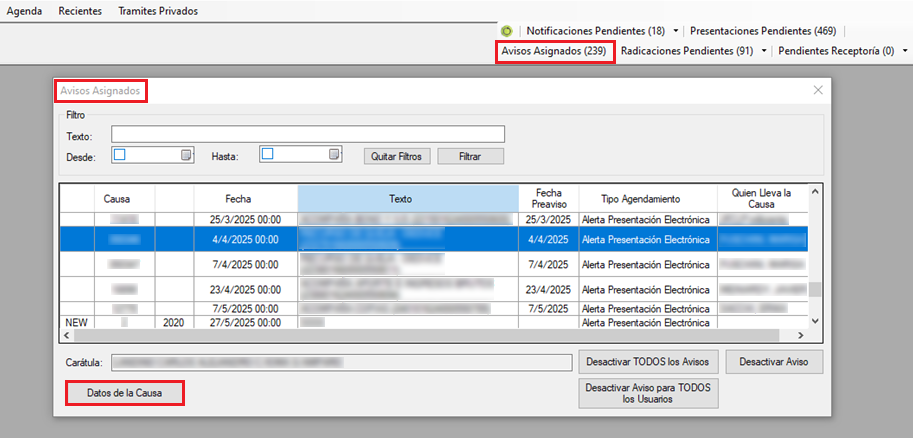
Task: Open Presentaciones Pendientes (469) list
Action: pos(765,31)
